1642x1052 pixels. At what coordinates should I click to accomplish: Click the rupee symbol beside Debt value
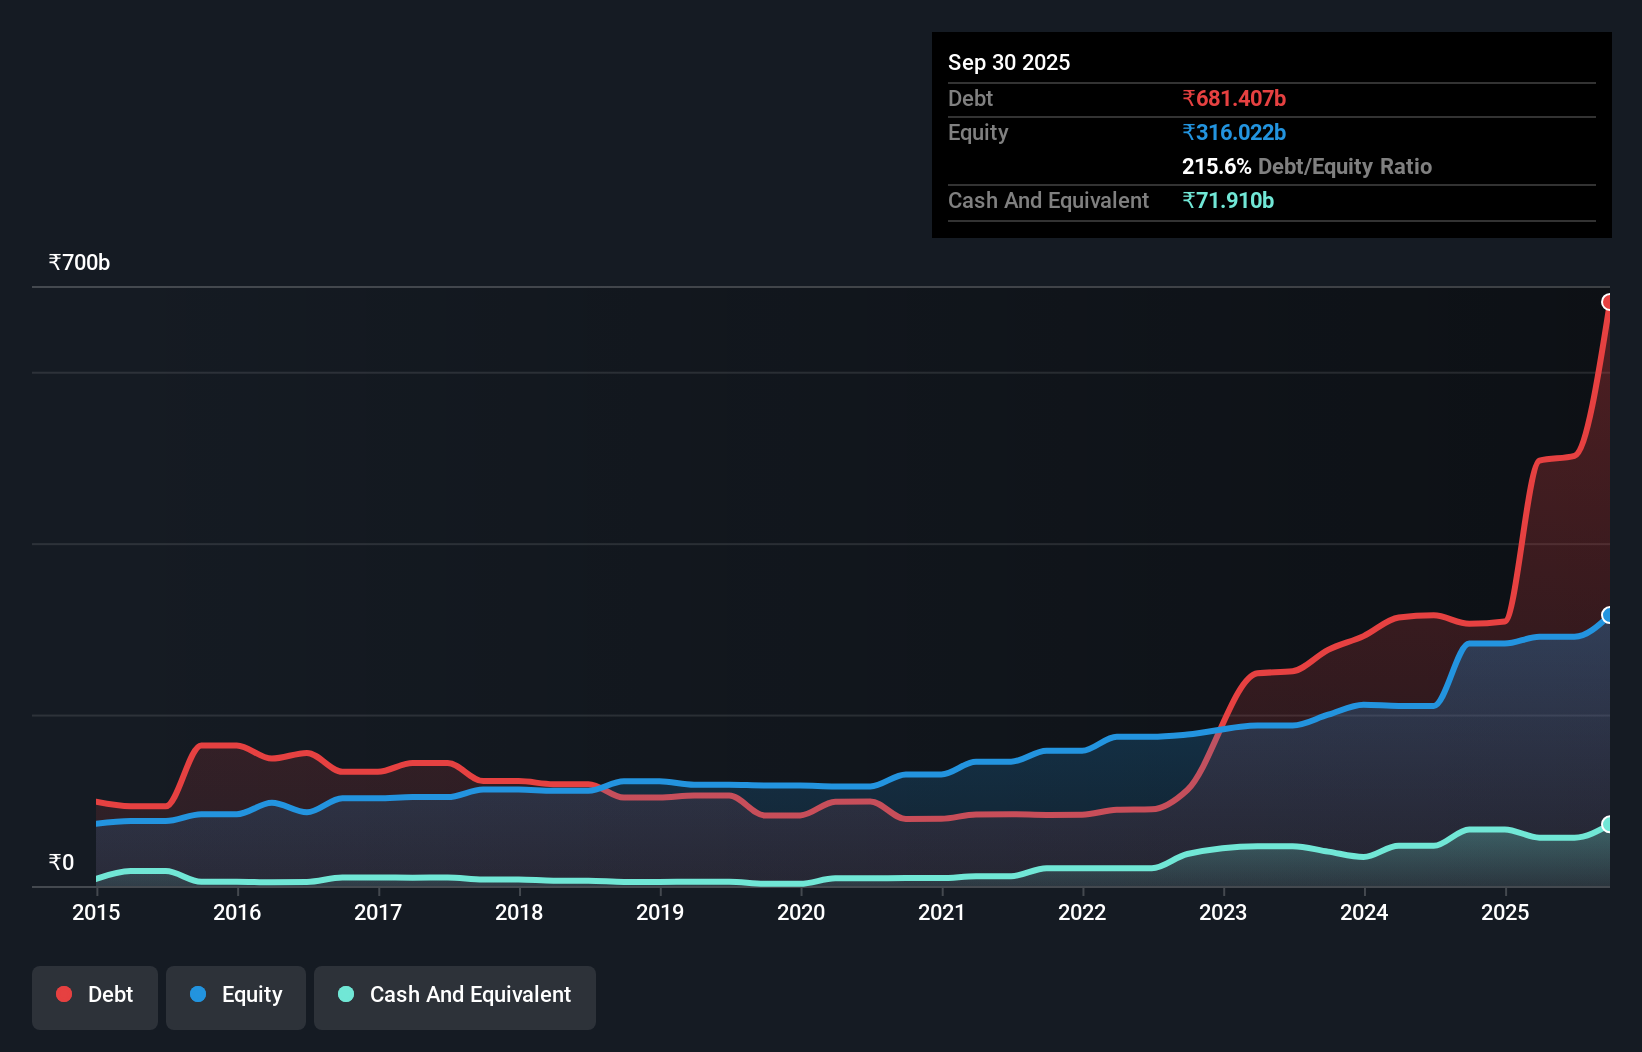tap(1188, 98)
